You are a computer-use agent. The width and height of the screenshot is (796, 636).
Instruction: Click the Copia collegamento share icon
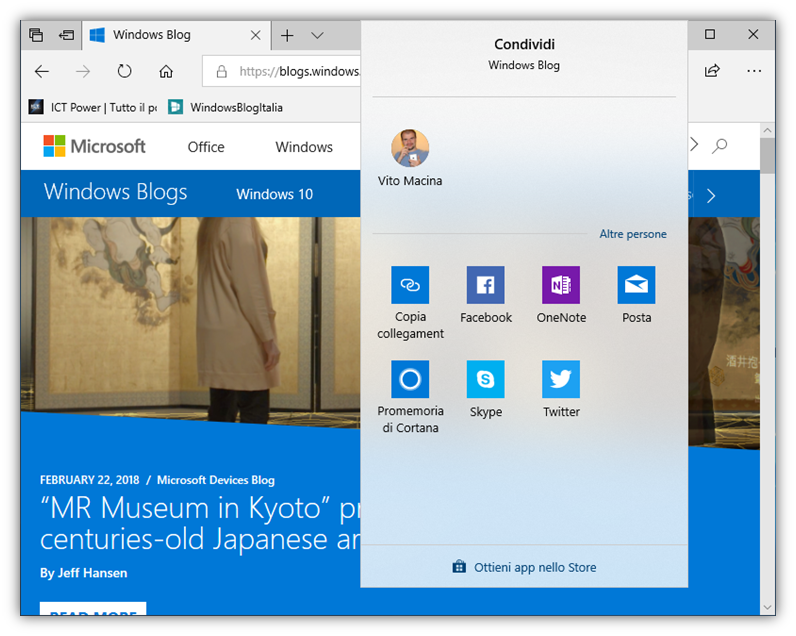[x=410, y=285]
